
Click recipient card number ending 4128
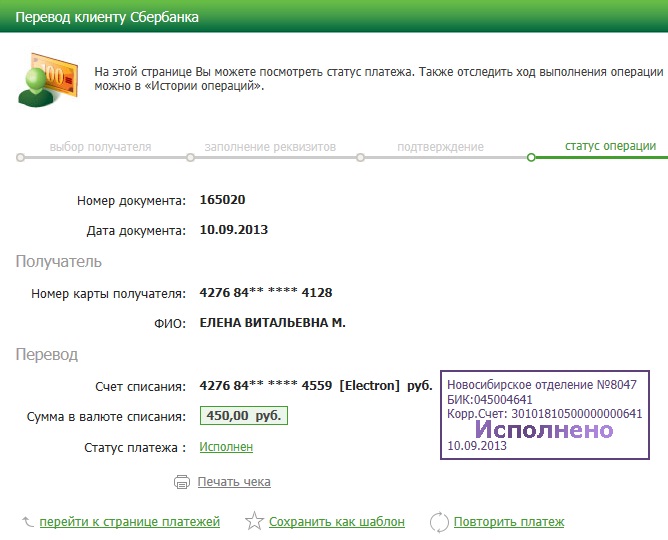(x=266, y=293)
